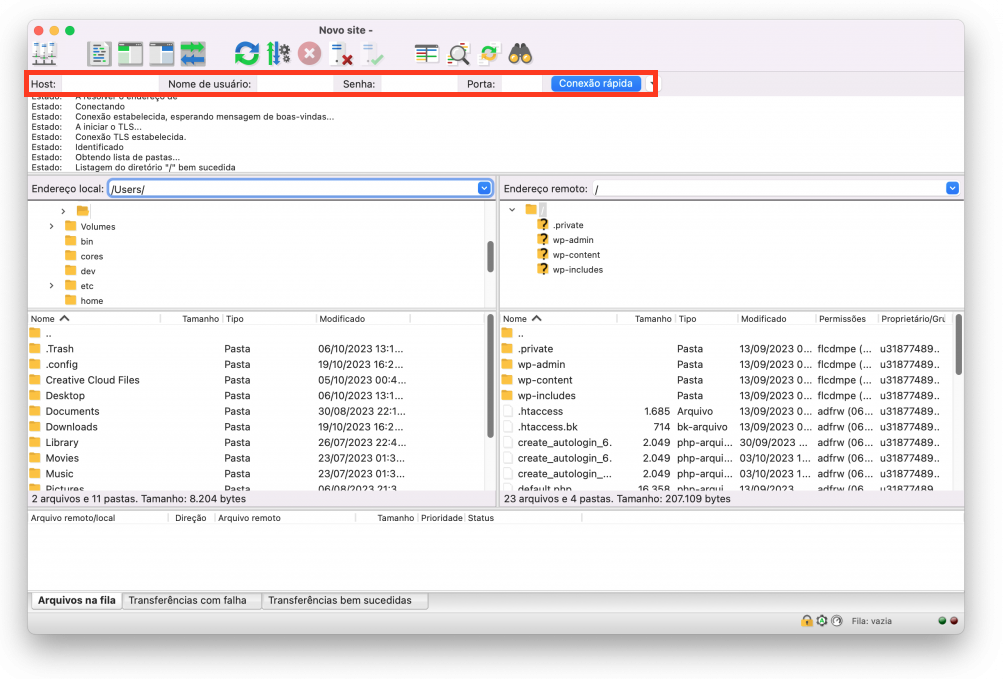Open the Transferências bem sucedidas tab
The height and width of the screenshot is (679, 1003).
click(345, 600)
